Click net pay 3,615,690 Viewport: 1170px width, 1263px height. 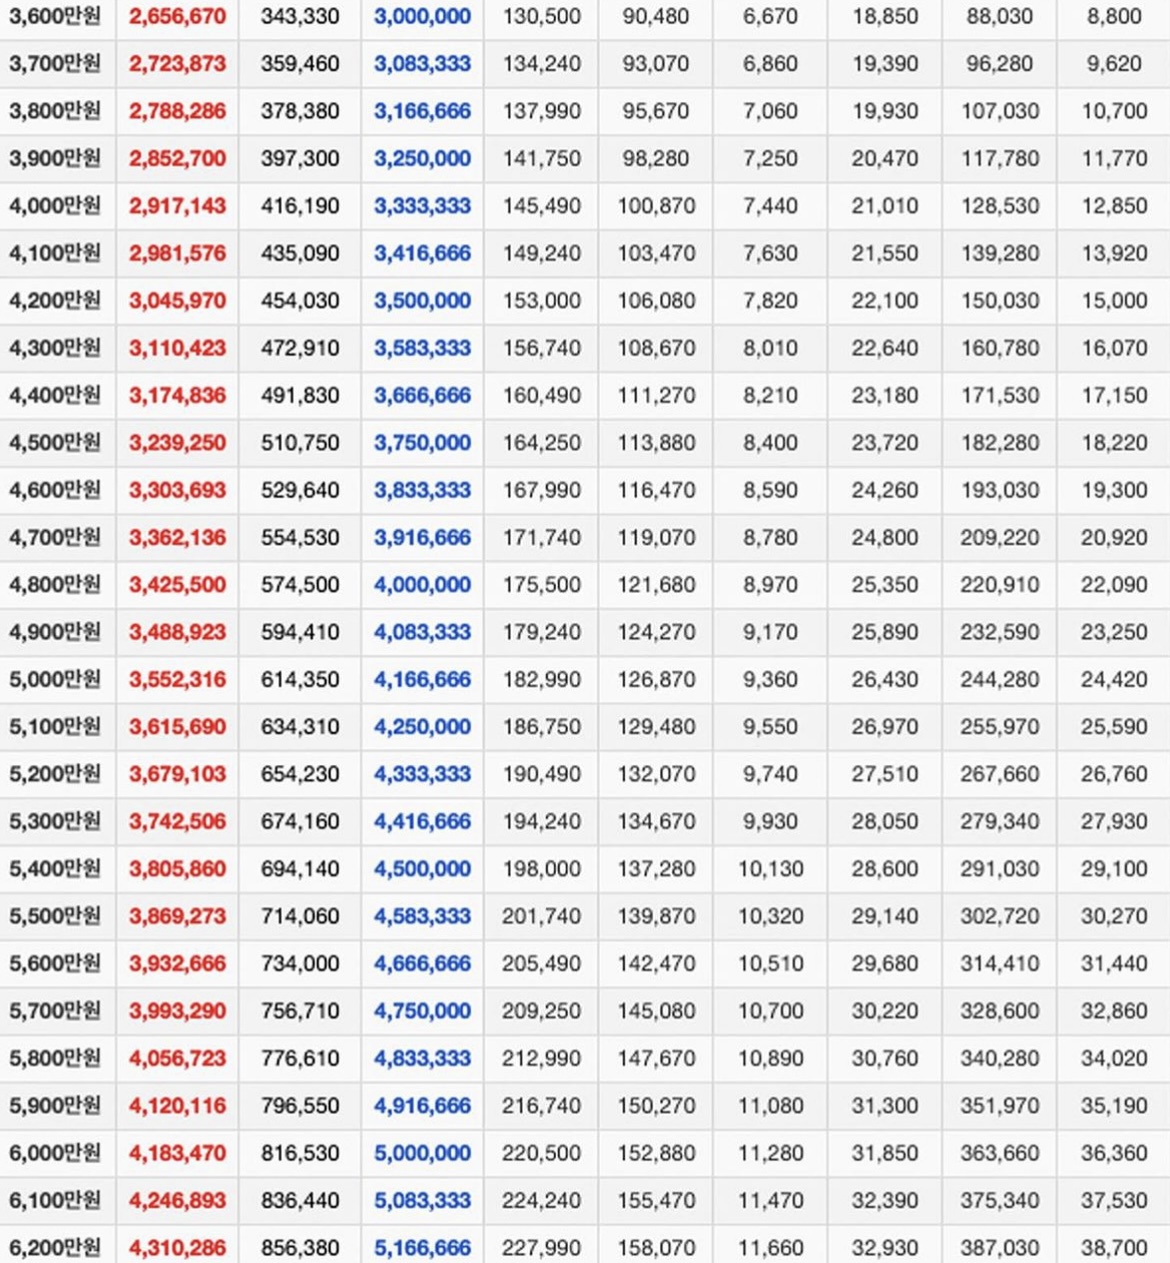click(177, 727)
